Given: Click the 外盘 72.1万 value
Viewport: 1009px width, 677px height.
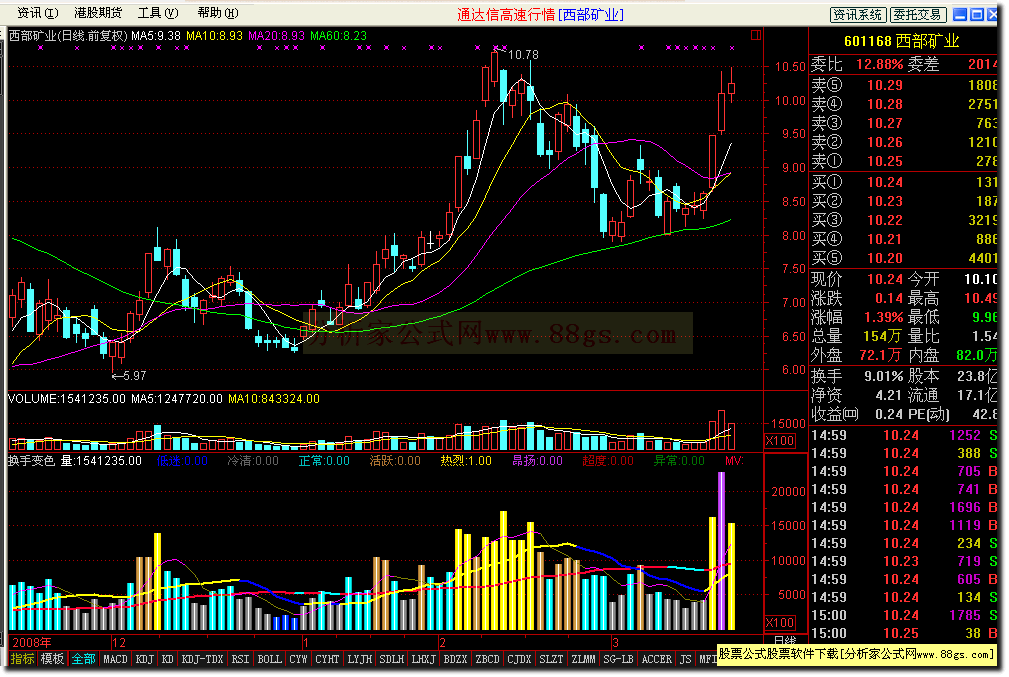Looking at the screenshot, I should click(880, 355).
